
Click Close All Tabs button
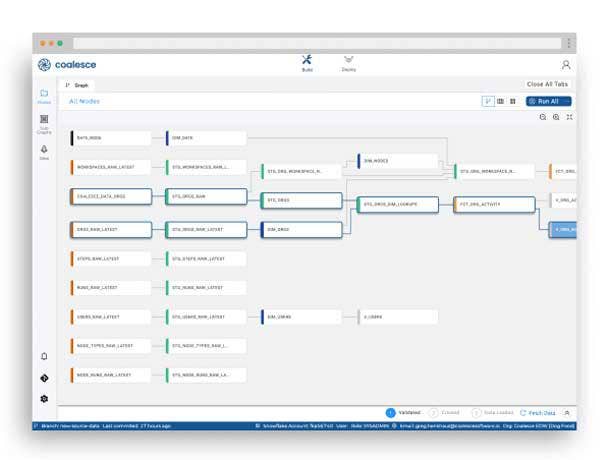pos(548,85)
